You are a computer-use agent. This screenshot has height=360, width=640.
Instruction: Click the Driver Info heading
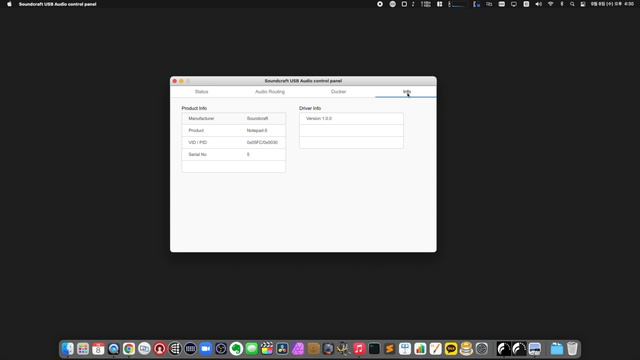pos(310,108)
